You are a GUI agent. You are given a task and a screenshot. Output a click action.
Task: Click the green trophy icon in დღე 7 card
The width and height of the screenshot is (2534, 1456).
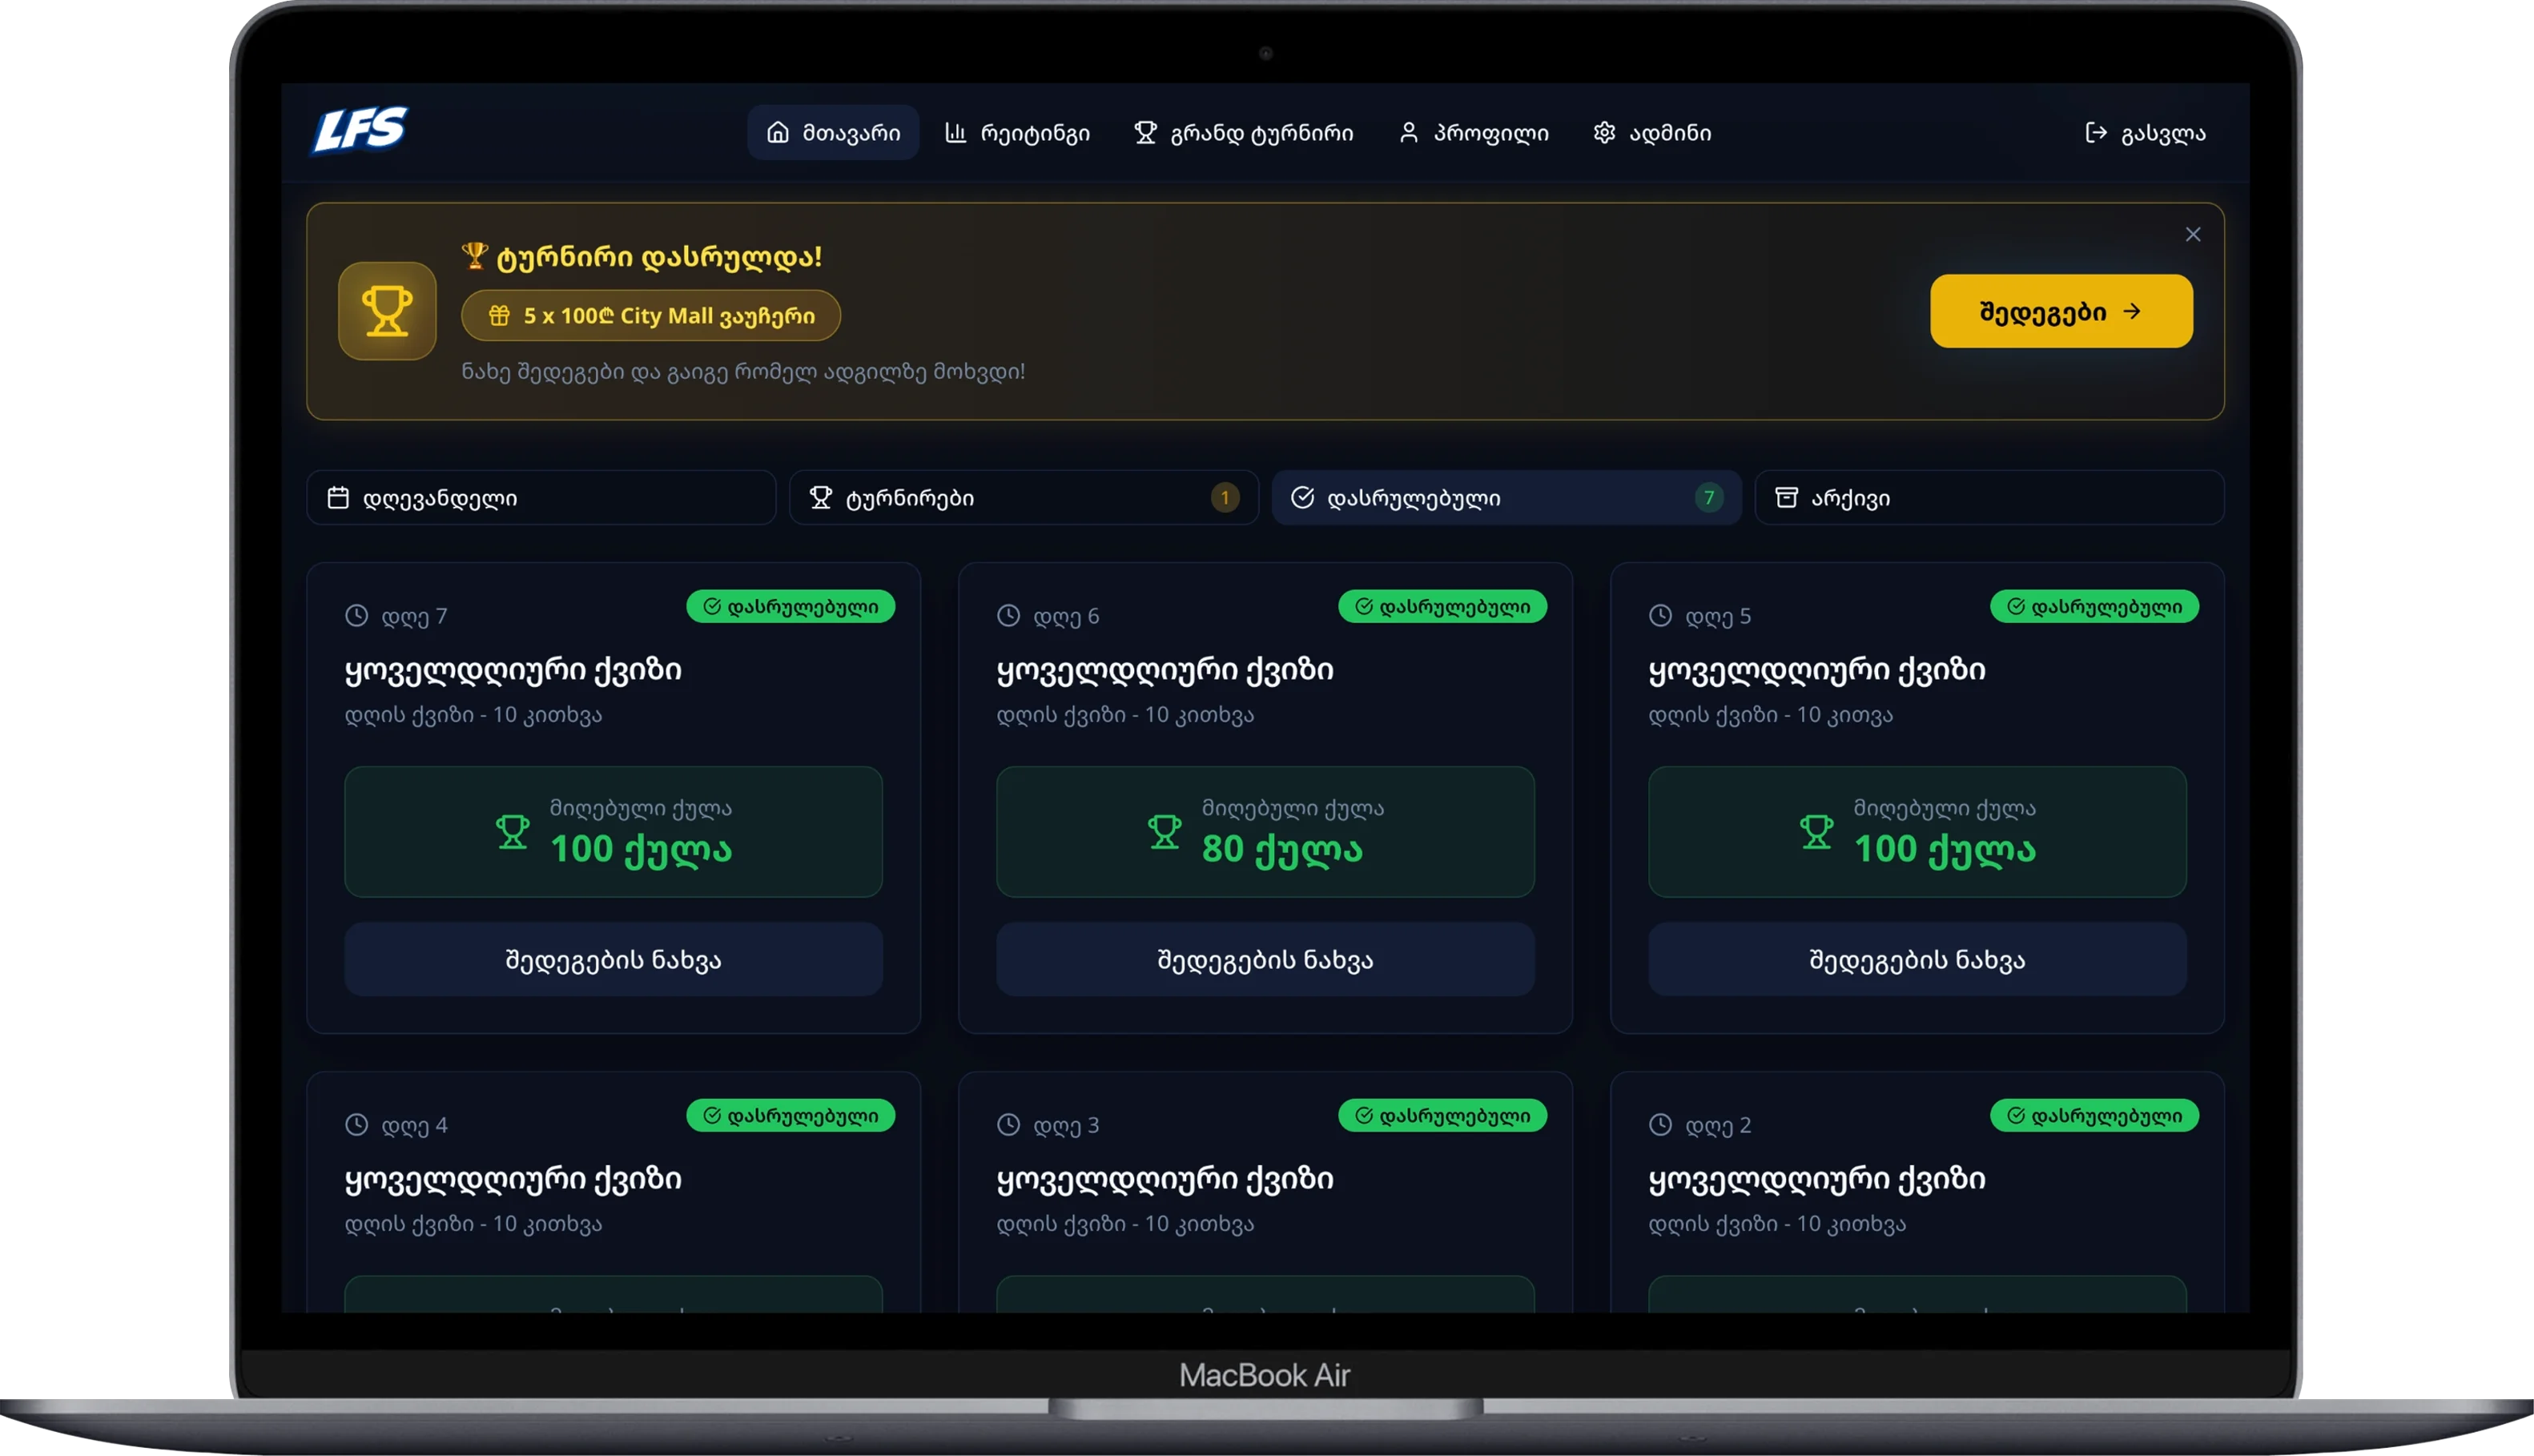tap(513, 832)
